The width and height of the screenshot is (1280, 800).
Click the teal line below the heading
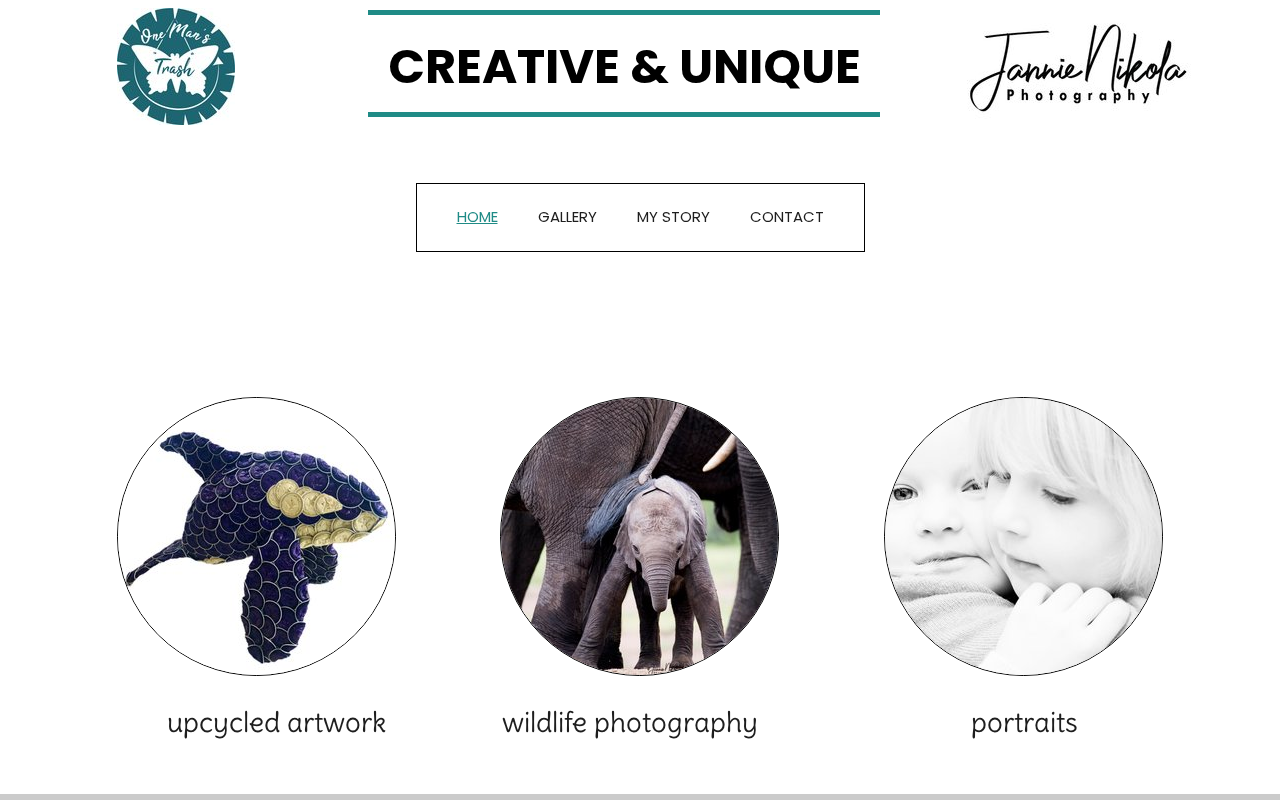pos(624,114)
